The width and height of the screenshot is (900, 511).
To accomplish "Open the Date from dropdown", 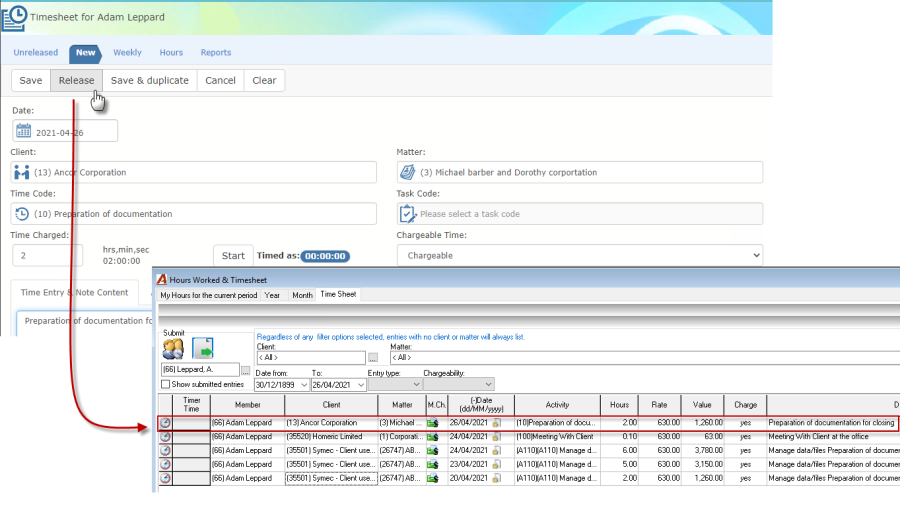I will [304, 385].
